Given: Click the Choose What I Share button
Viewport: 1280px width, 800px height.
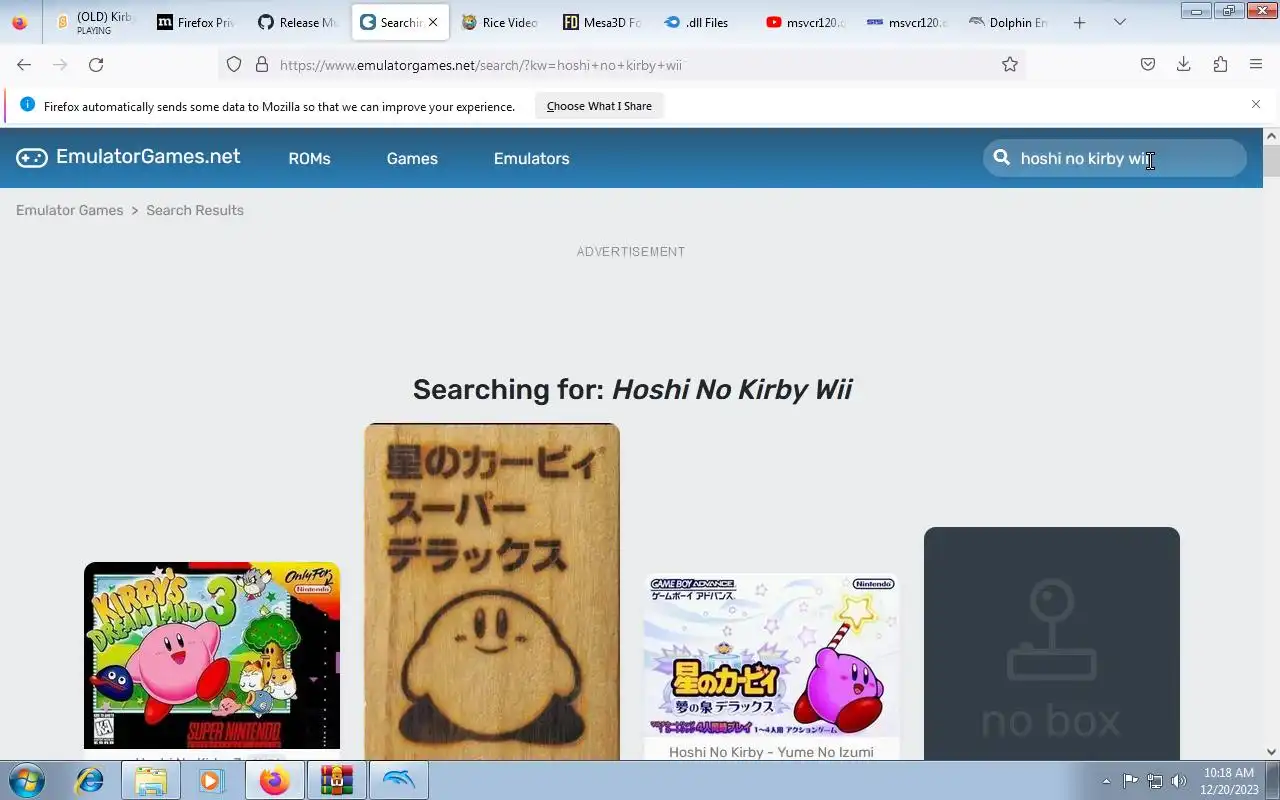Looking at the screenshot, I should pyautogui.click(x=599, y=106).
